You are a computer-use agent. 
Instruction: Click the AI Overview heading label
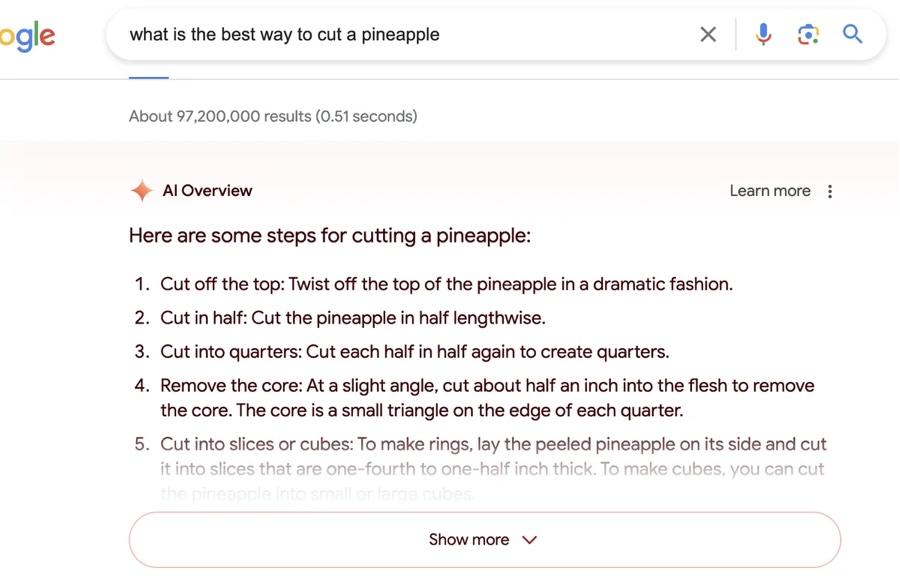(207, 191)
